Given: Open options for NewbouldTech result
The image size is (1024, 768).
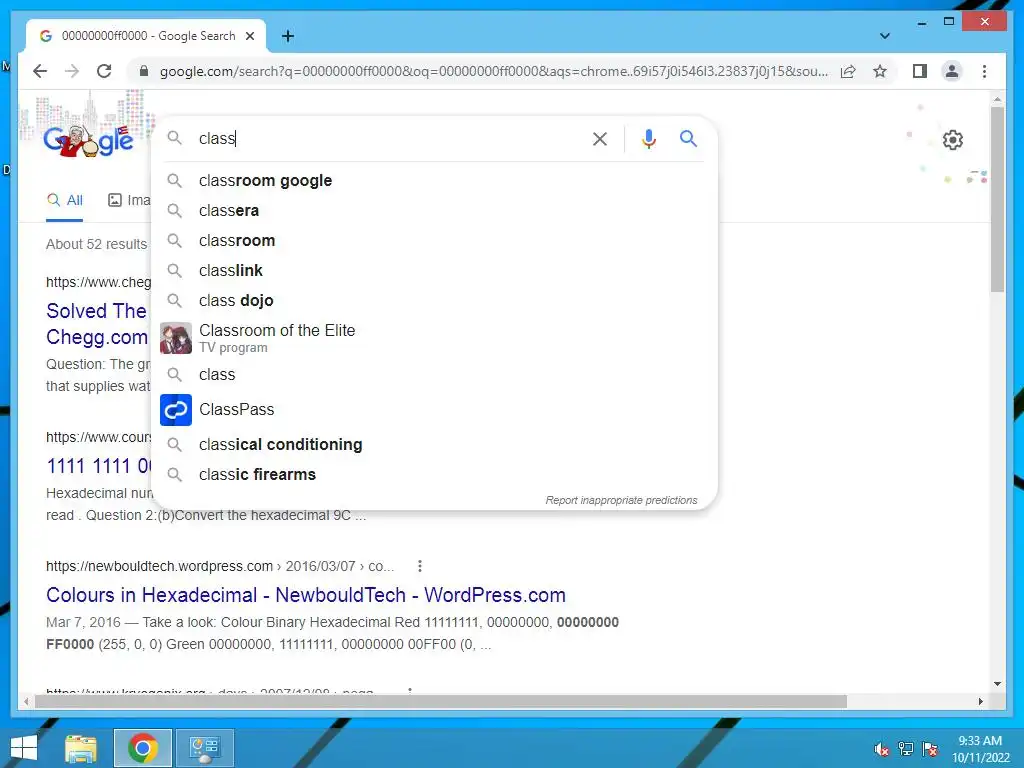Looking at the screenshot, I should coord(420,566).
